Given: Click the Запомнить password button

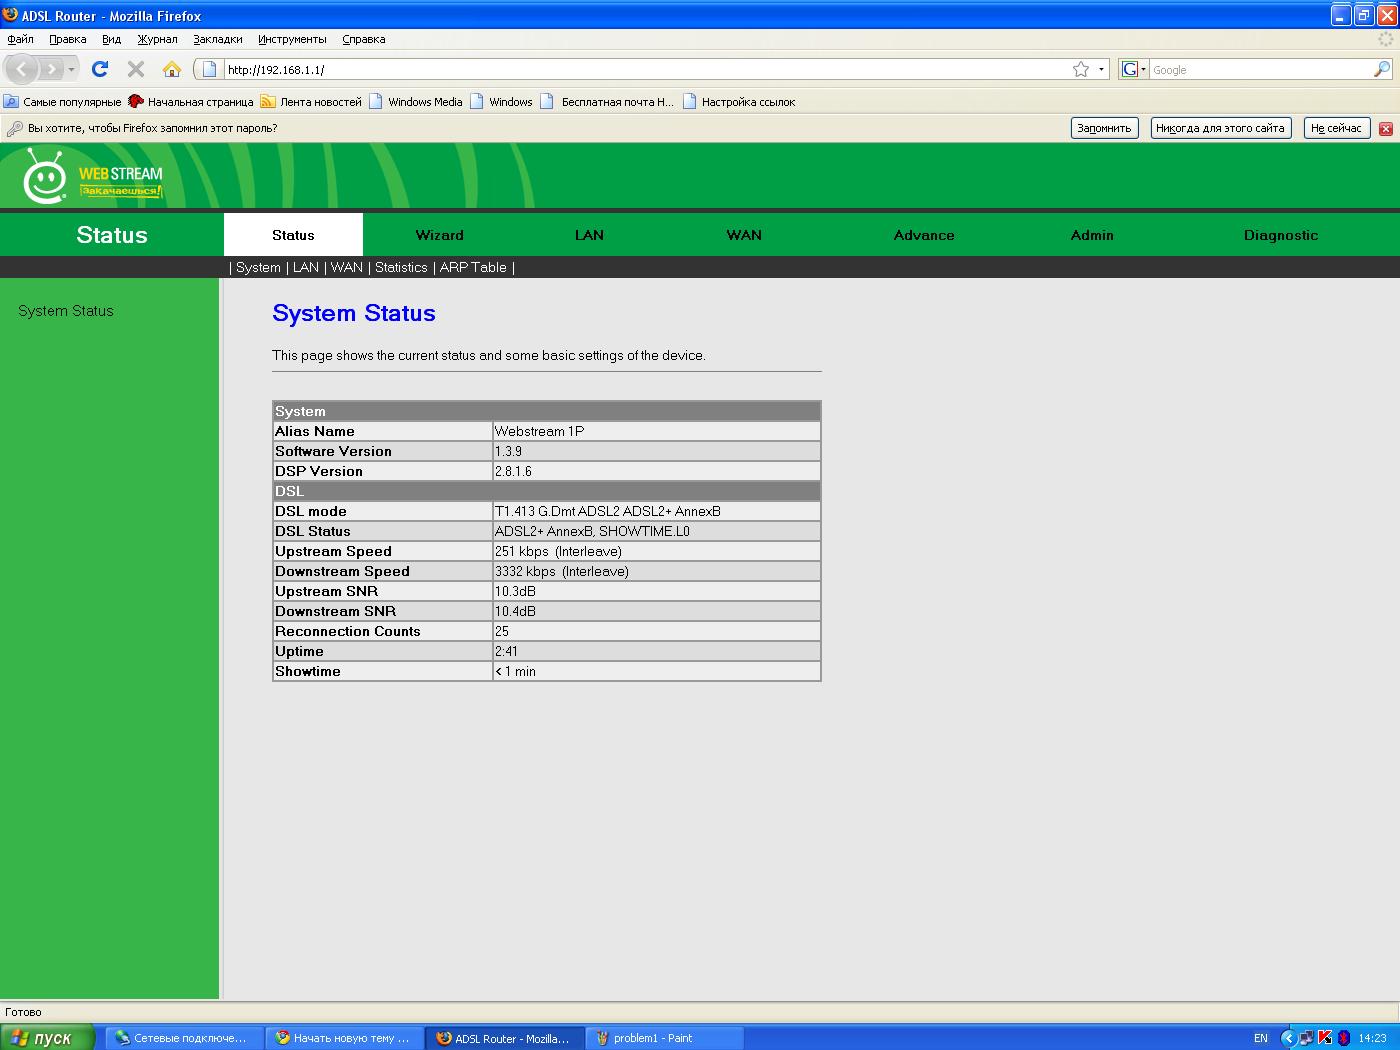Looking at the screenshot, I should pyautogui.click(x=1104, y=128).
